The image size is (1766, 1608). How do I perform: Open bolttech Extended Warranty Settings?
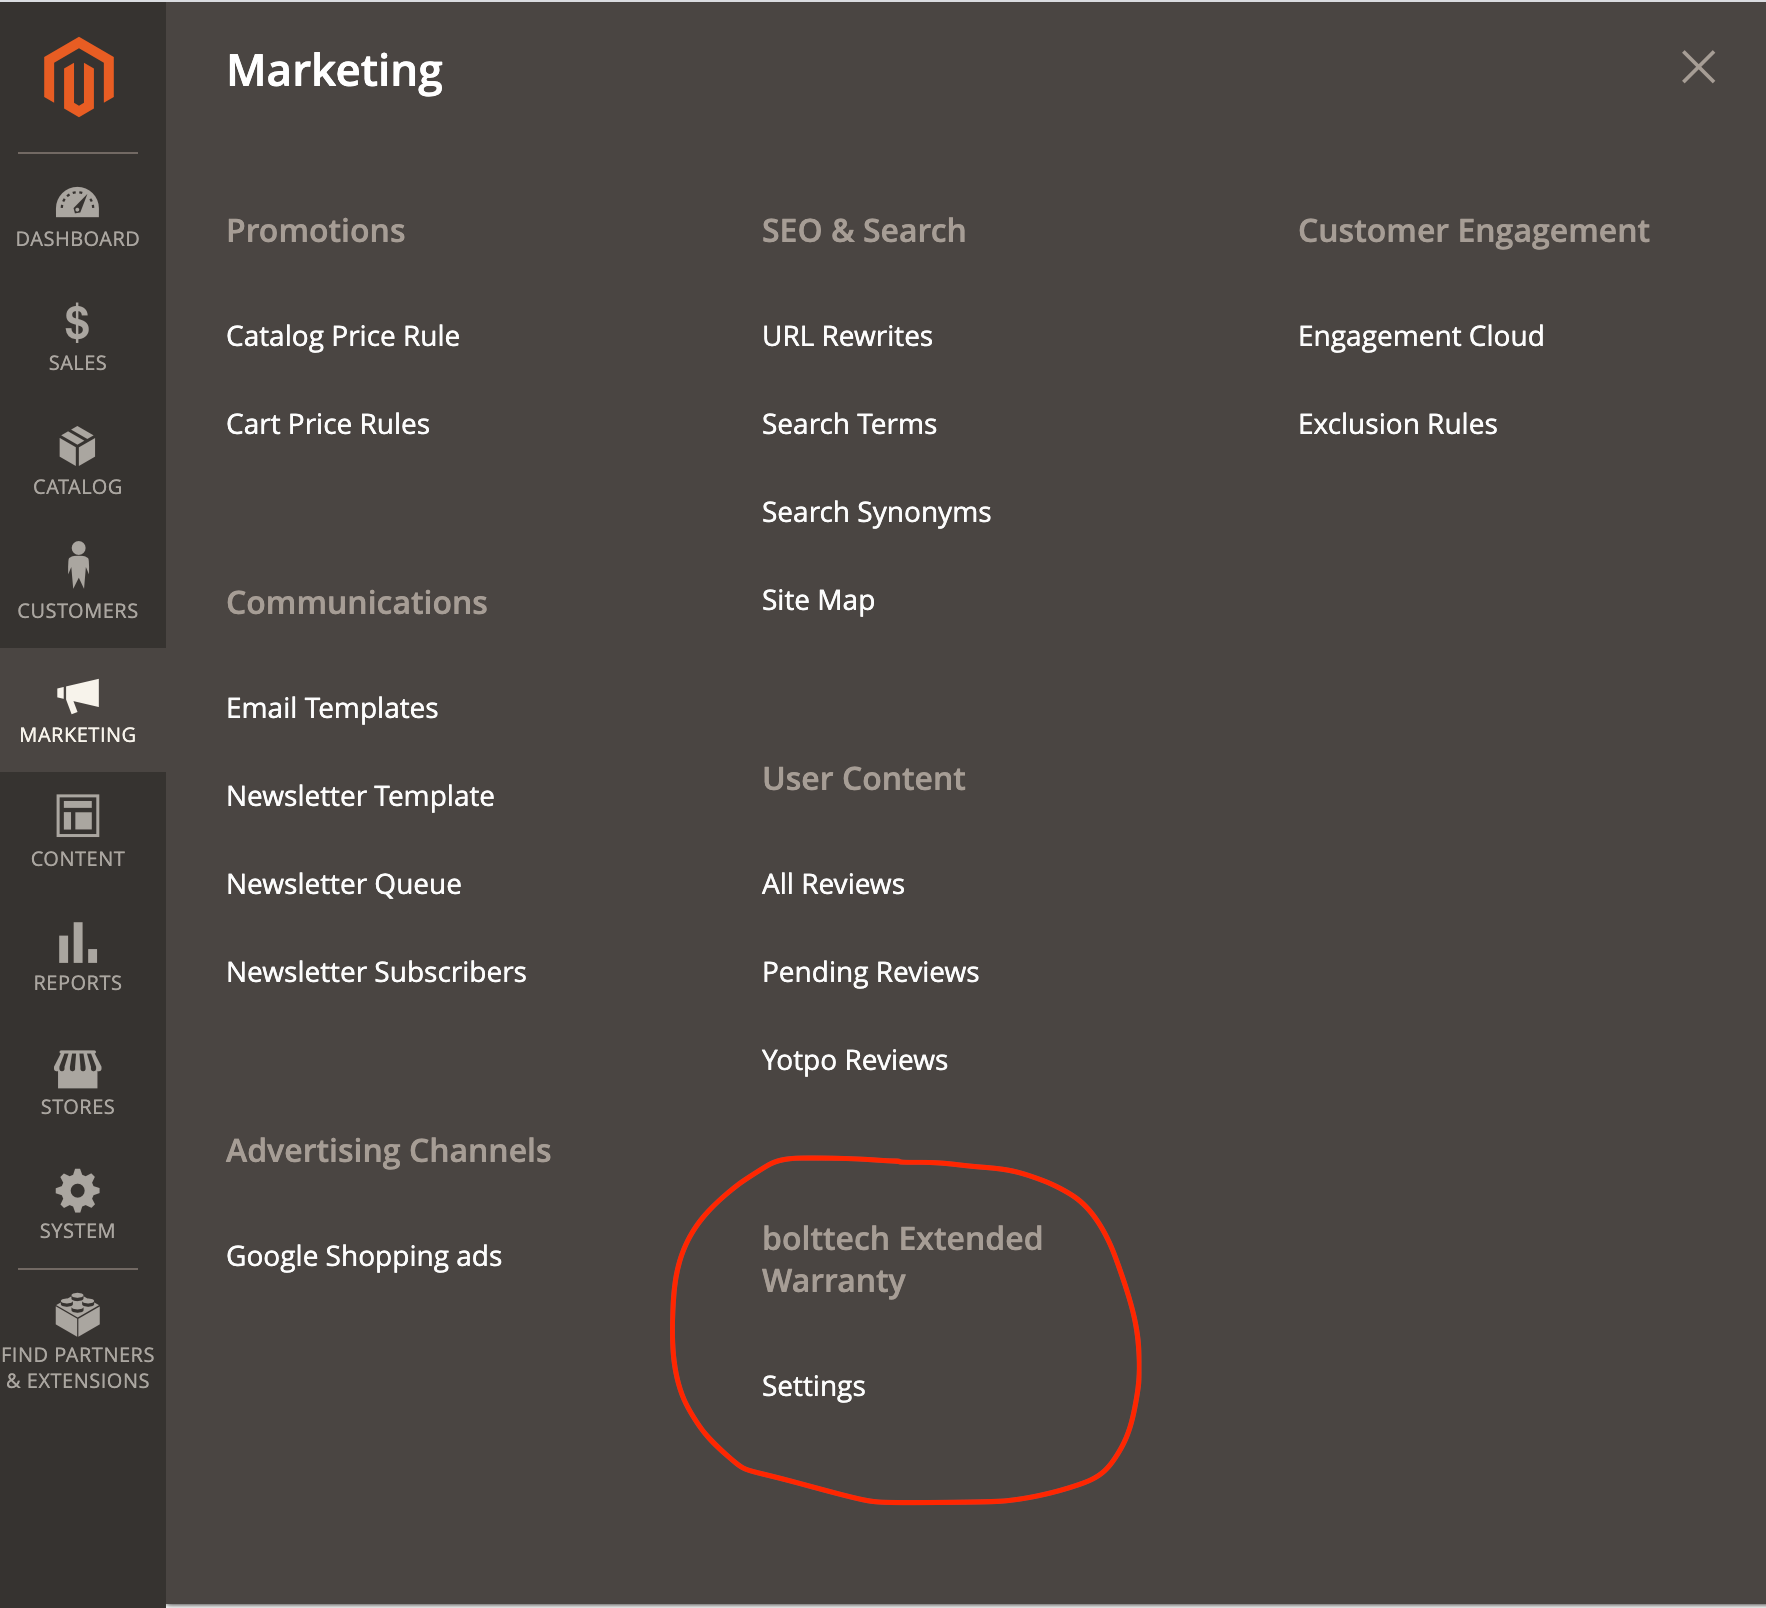pos(814,1386)
